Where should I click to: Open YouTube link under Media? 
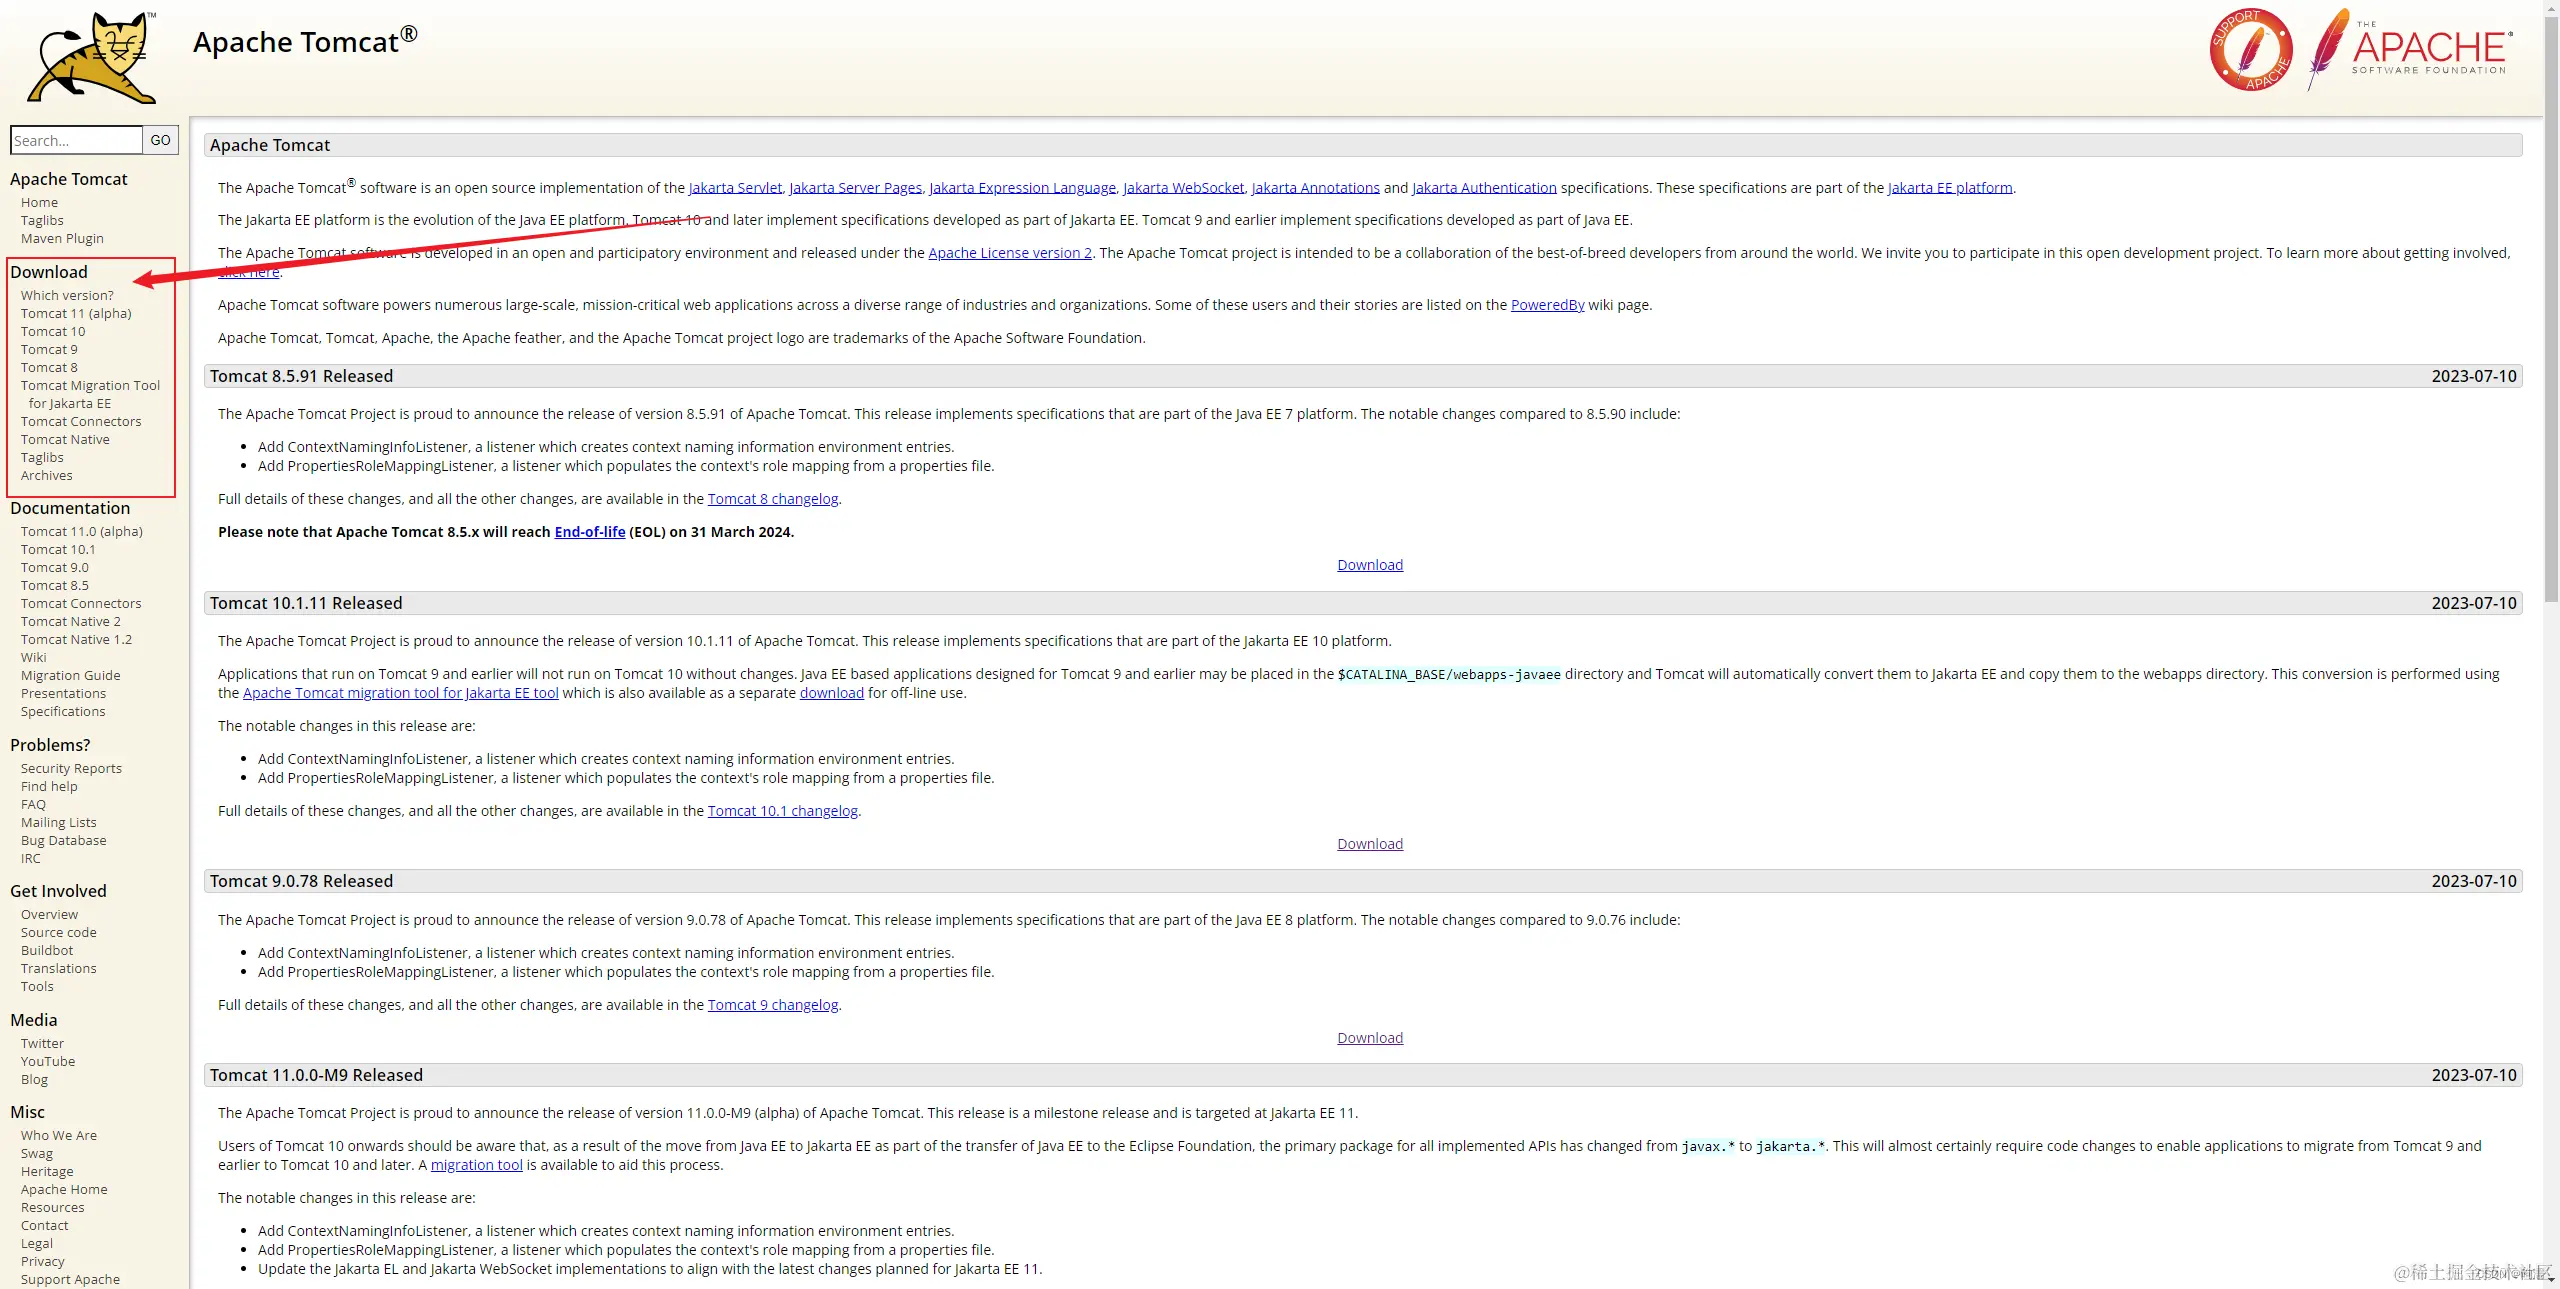click(48, 1061)
